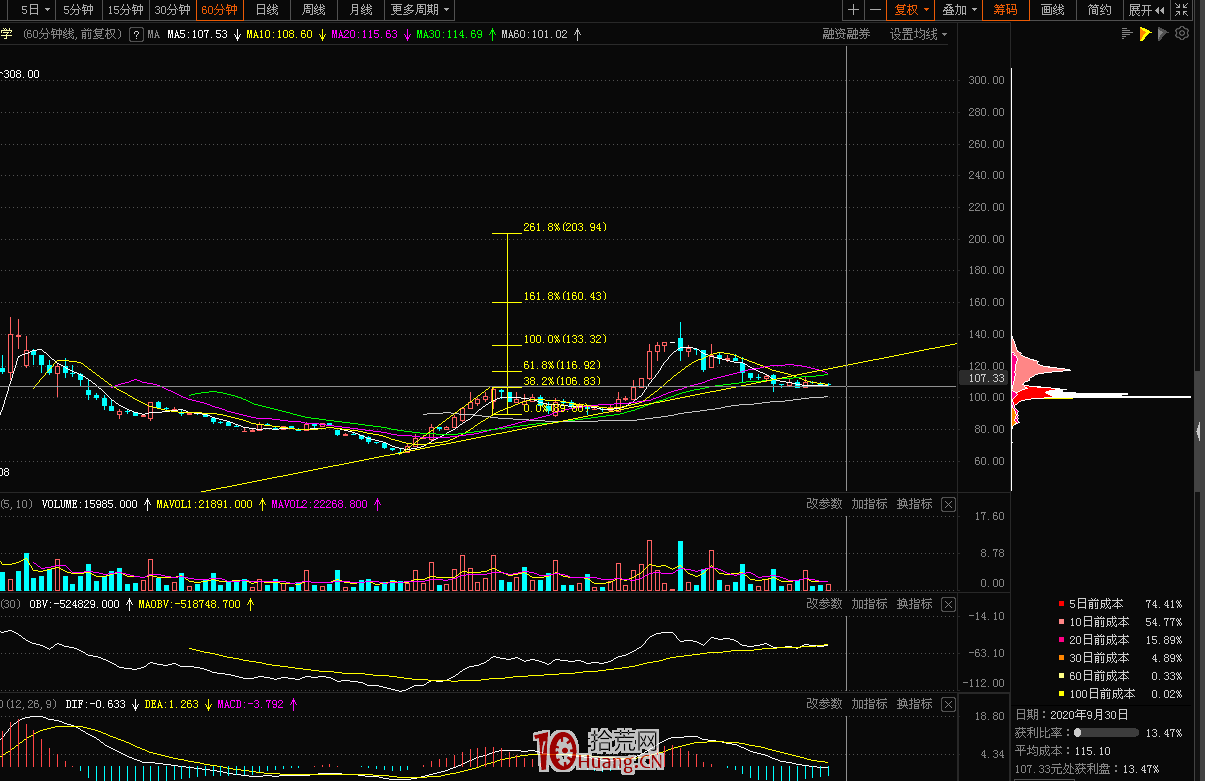The image size is (1205, 781).
Task: Select the yellow flame chip view icon
Action: tap(1145, 34)
